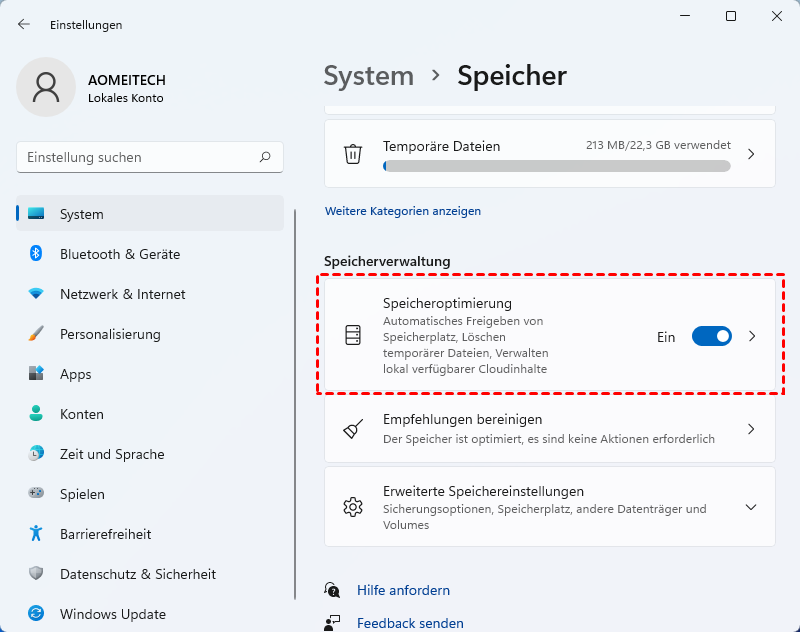The width and height of the screenshot is (800, 632).
Task: Click the trash icon for Temporäre Dateien
Action: (x=353, y=154)
